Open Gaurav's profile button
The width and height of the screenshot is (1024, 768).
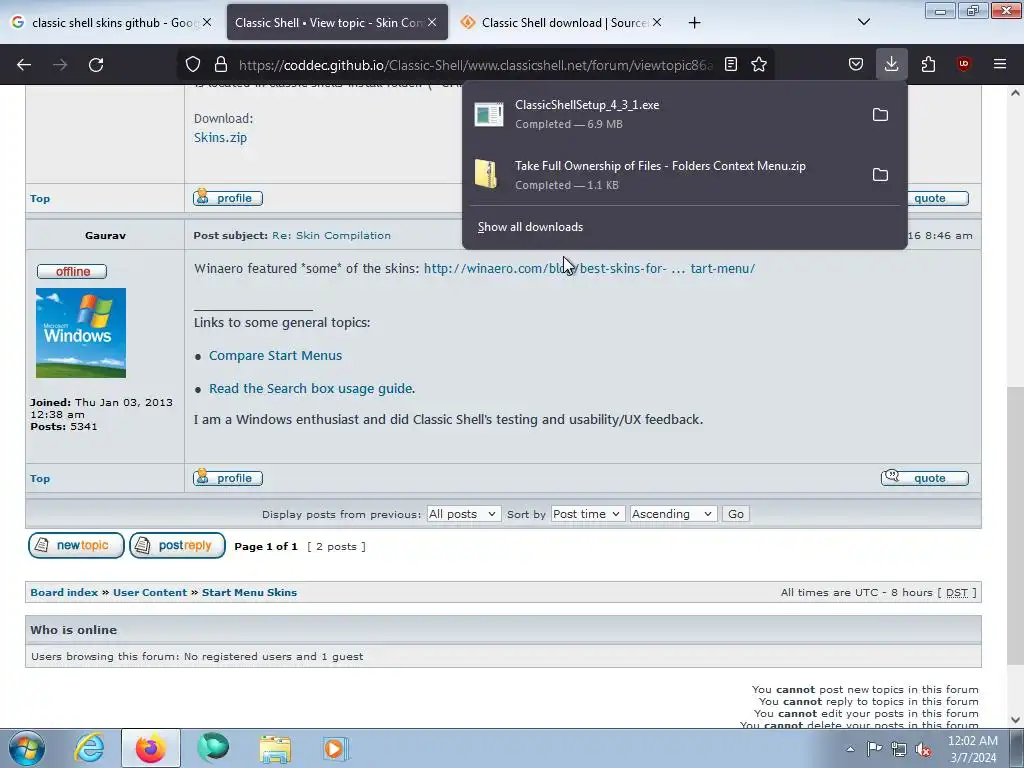coord(228,478)
